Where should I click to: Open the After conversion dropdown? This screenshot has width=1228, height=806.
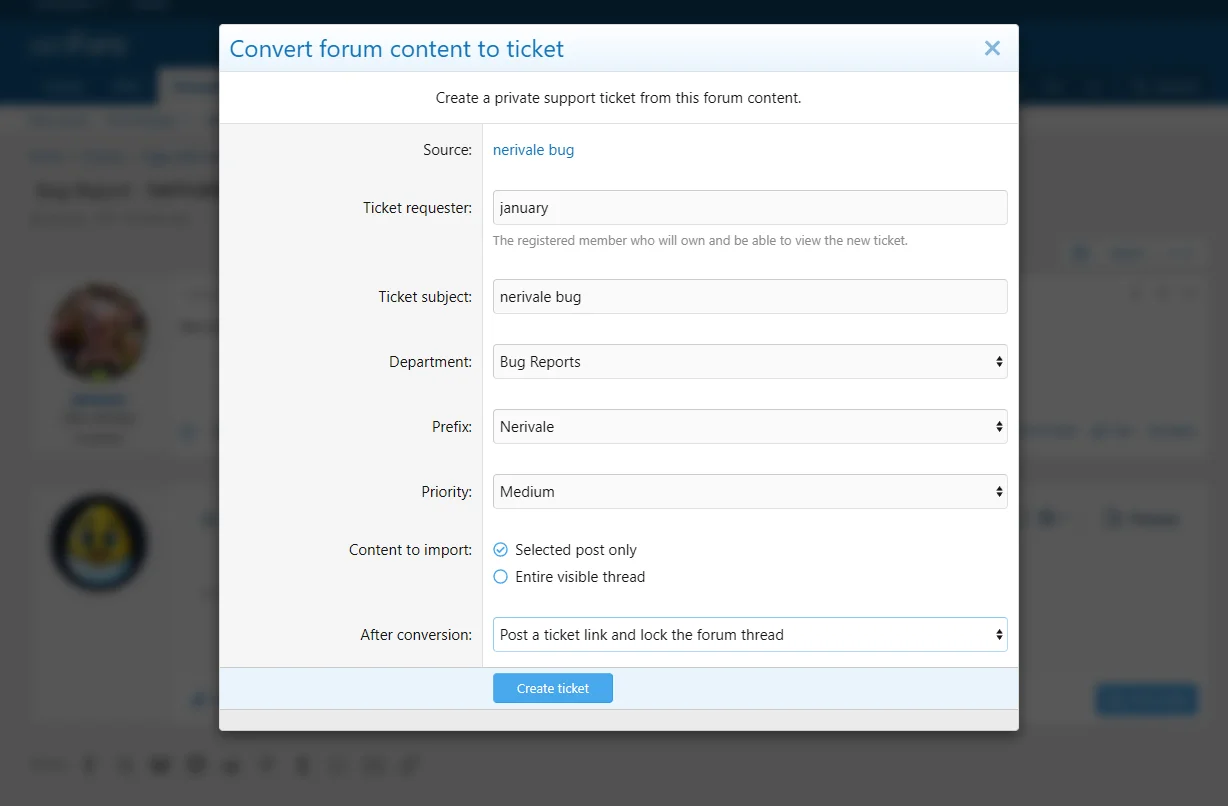(x=750, y=635)
